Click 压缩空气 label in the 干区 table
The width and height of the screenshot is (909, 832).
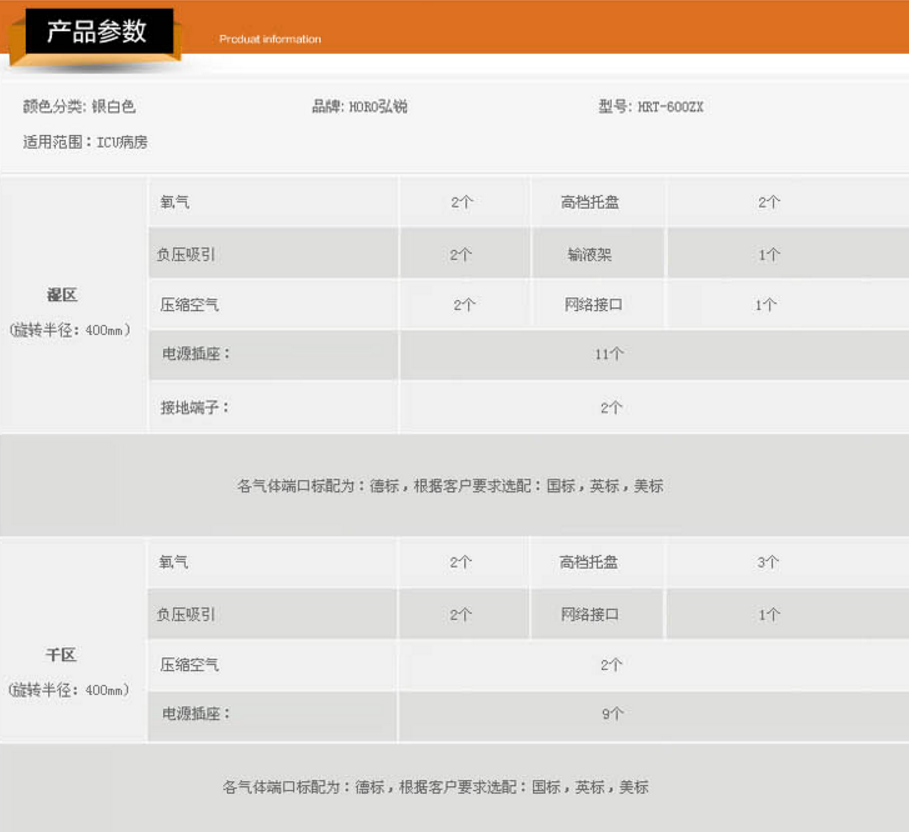click(189, 664)
